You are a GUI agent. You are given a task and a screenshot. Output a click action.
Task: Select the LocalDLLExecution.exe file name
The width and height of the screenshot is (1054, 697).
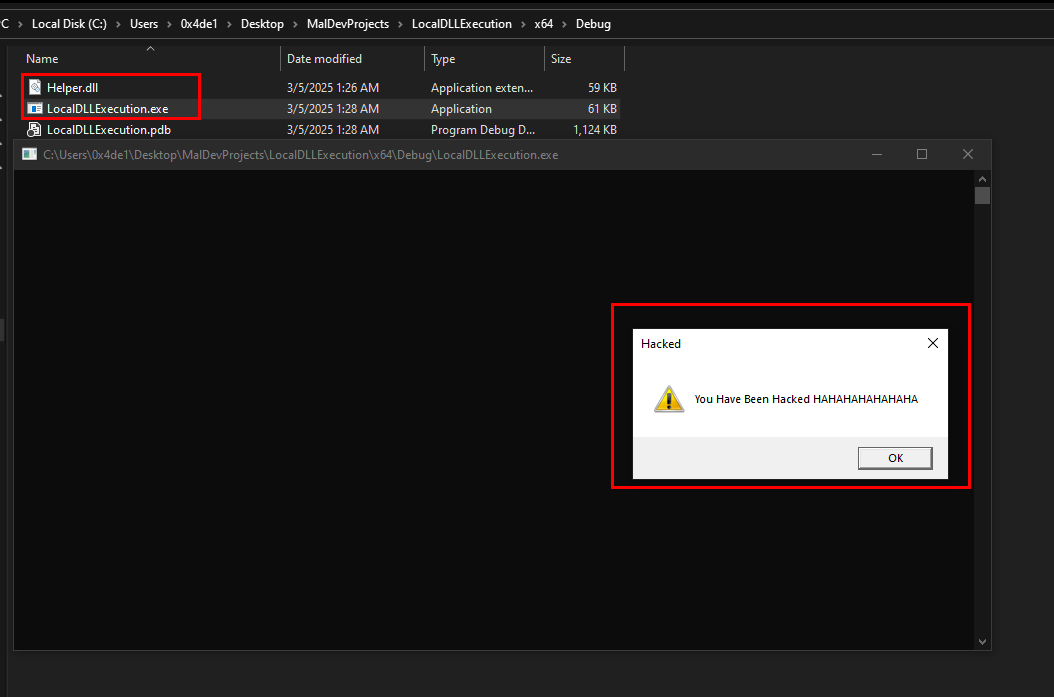coord(108,109)
